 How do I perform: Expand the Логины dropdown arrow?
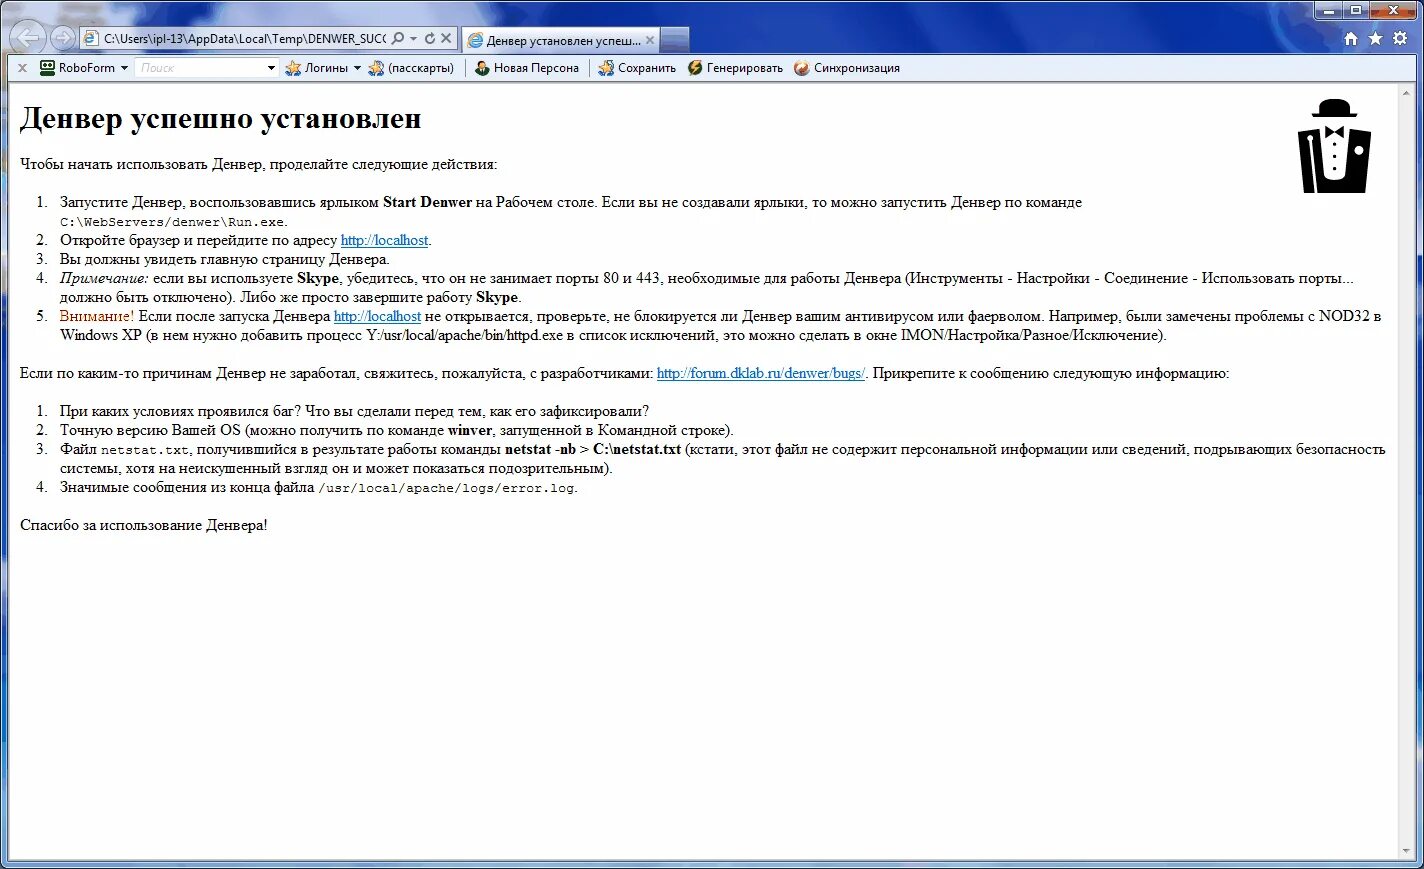tap(357, 68)
